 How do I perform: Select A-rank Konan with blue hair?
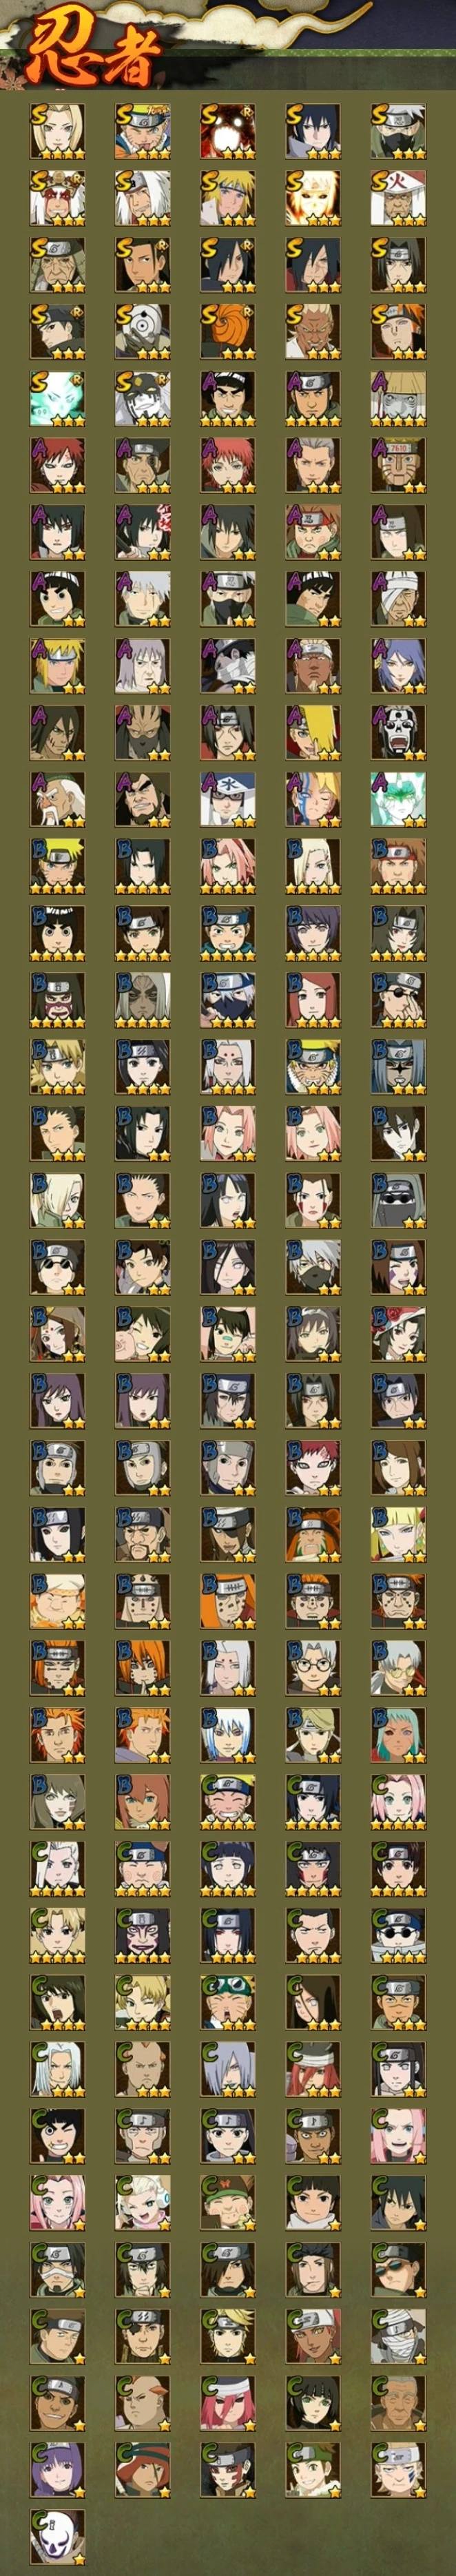398,665
